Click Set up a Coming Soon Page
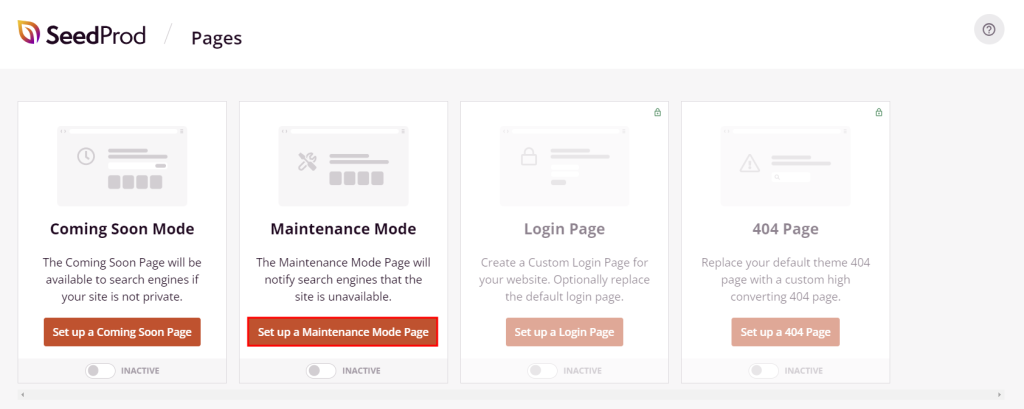Viewport: 1024px width, 409px height. tap(122, 332)
